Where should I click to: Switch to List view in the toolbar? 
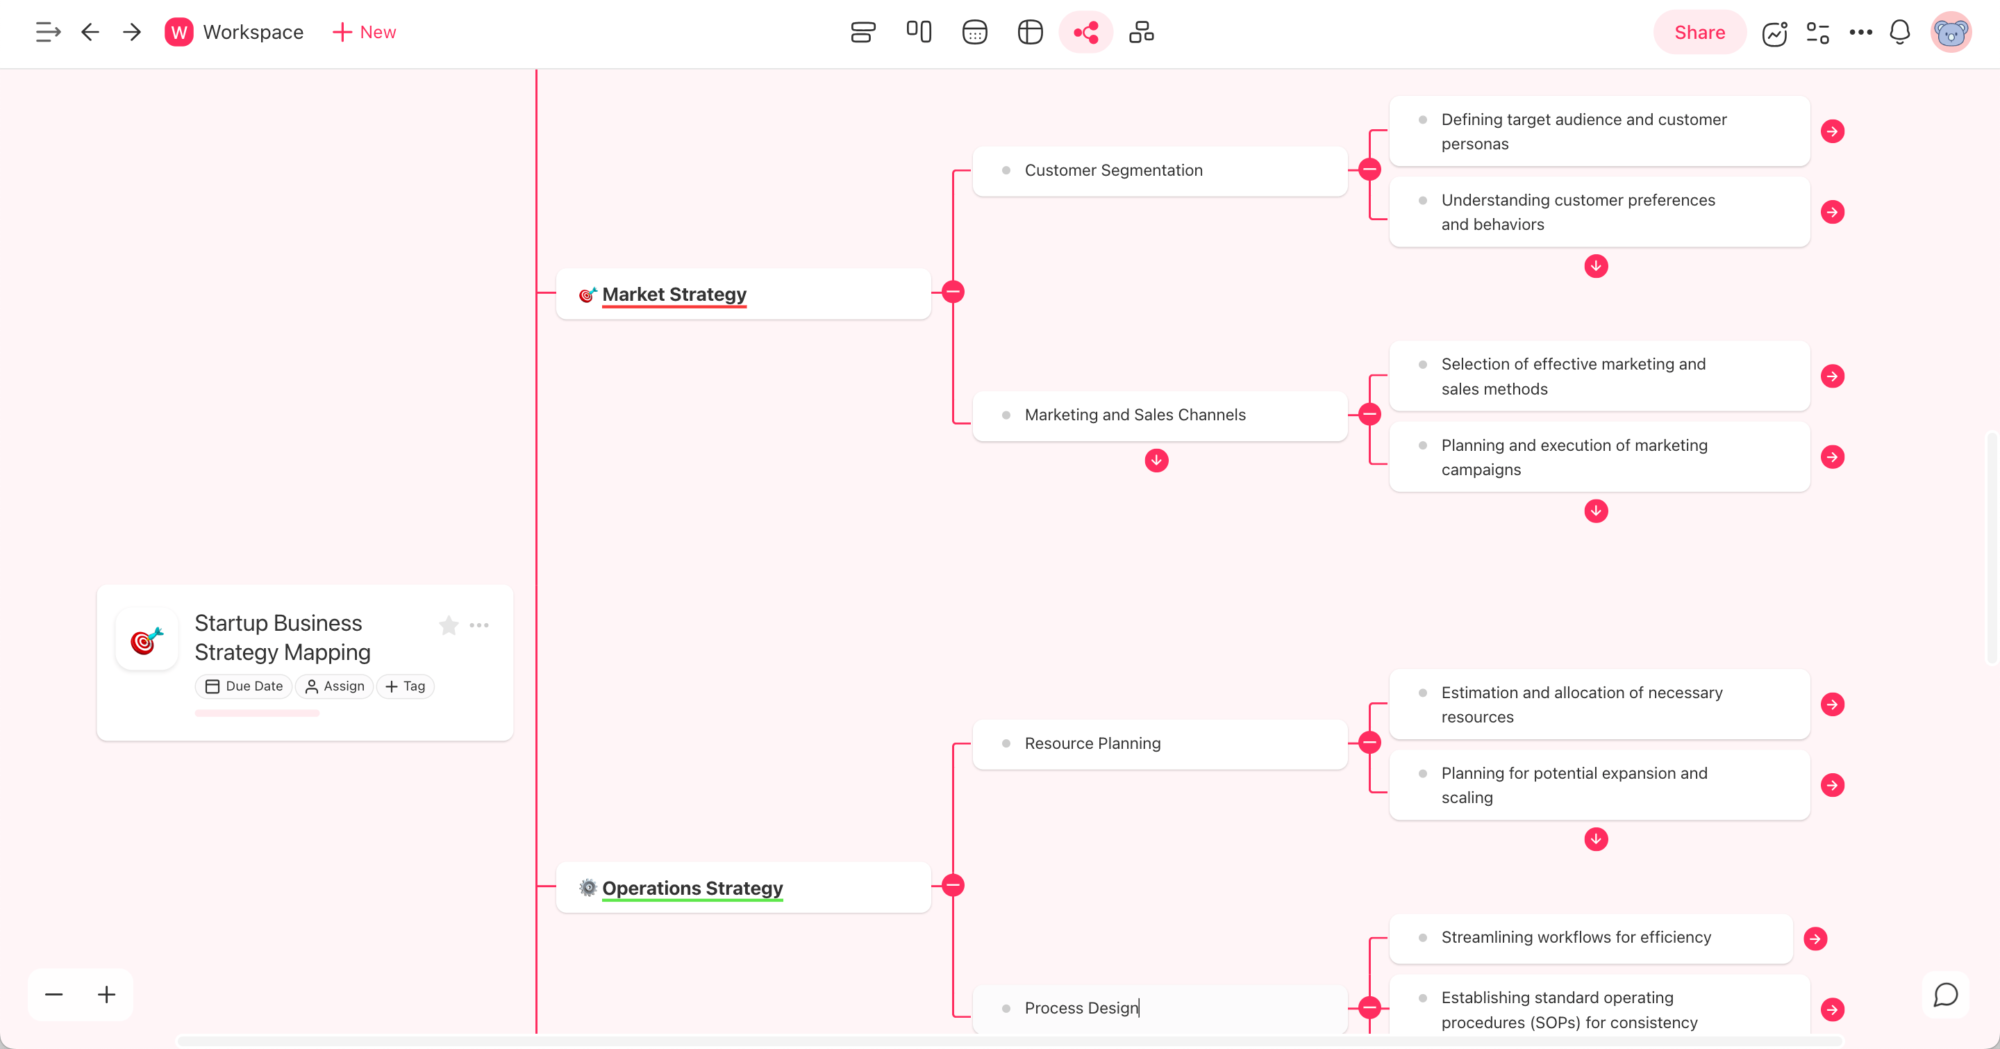862,31
